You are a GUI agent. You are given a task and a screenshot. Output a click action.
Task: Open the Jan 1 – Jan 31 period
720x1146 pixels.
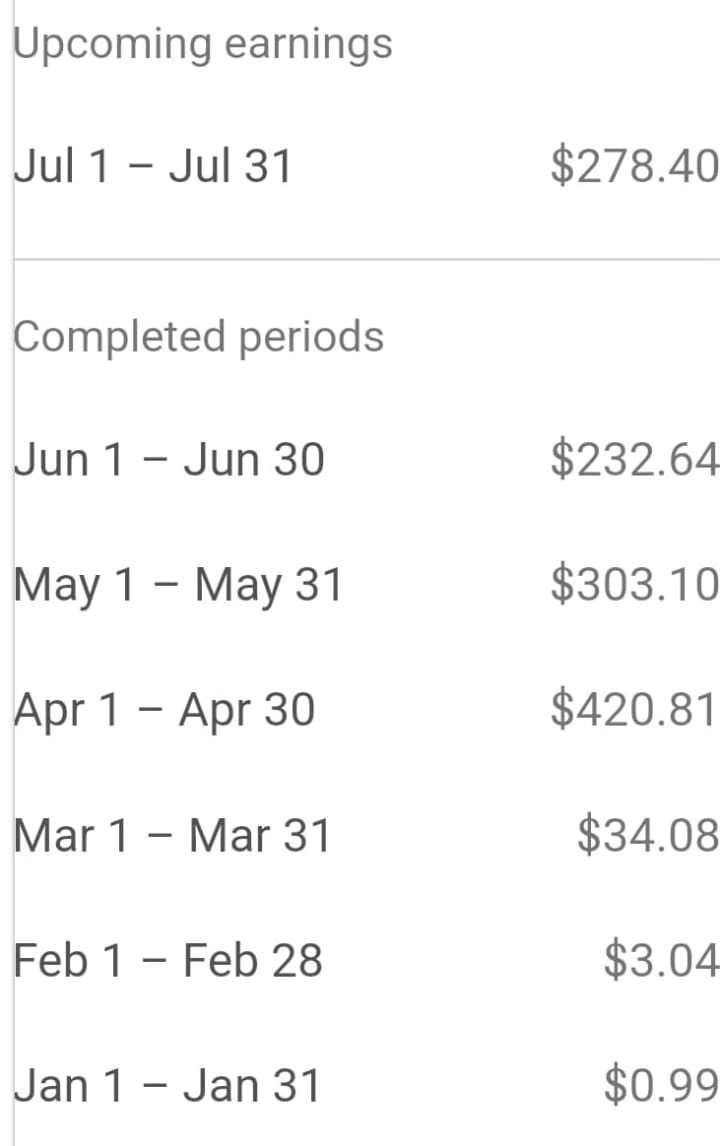pos(167,1085)
